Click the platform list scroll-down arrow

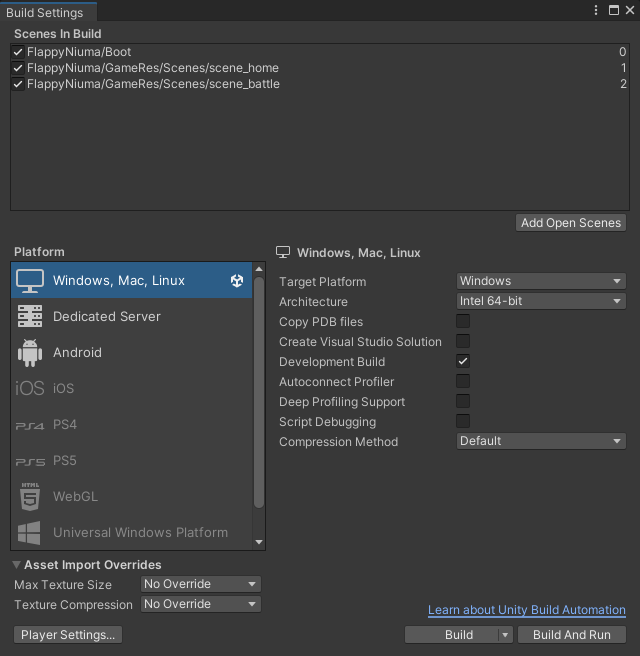[259, 542]
